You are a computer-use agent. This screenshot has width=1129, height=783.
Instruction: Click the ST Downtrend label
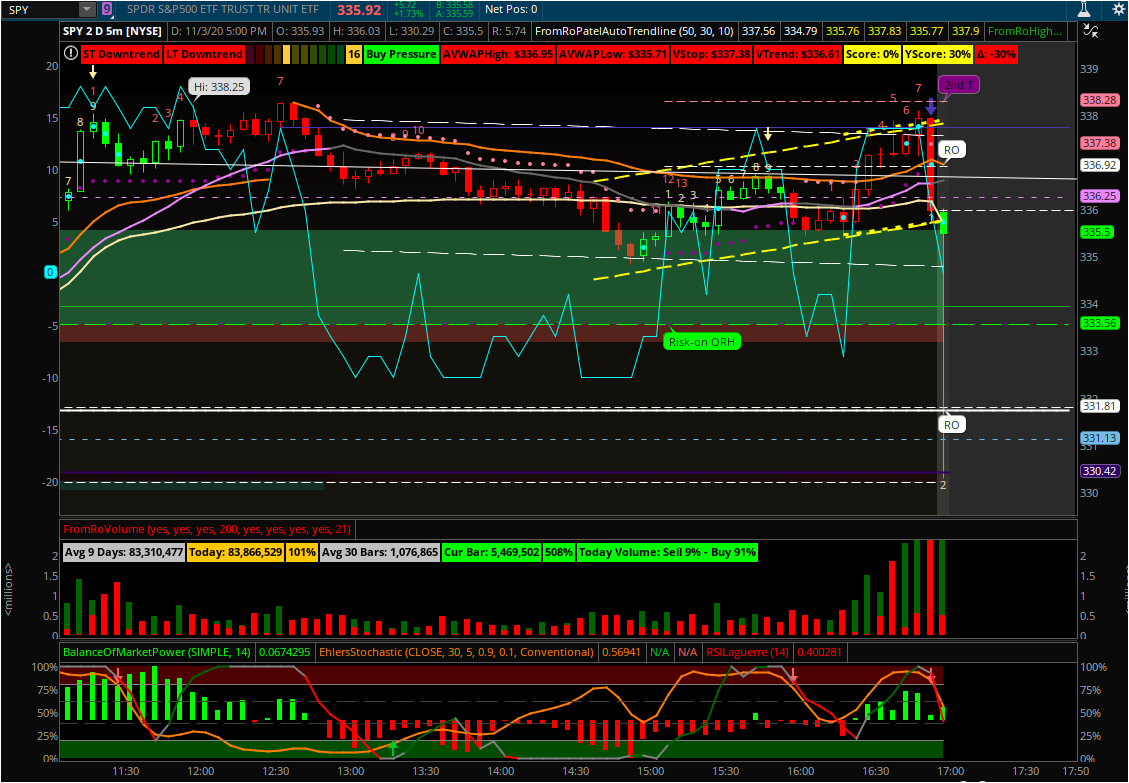121,54
